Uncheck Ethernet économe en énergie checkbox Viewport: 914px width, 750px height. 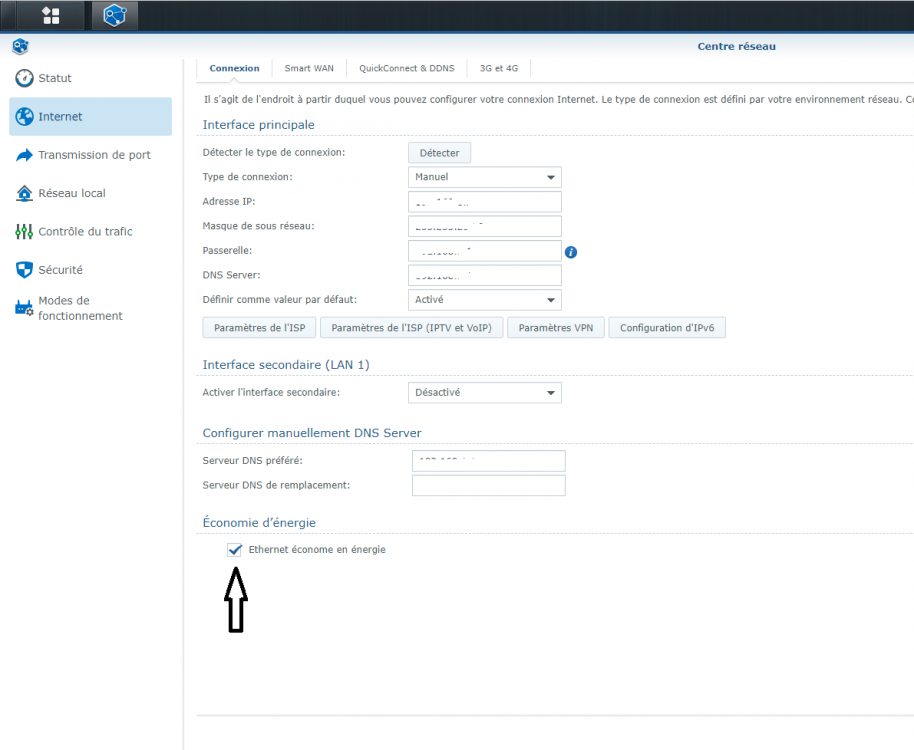[234, 550]
